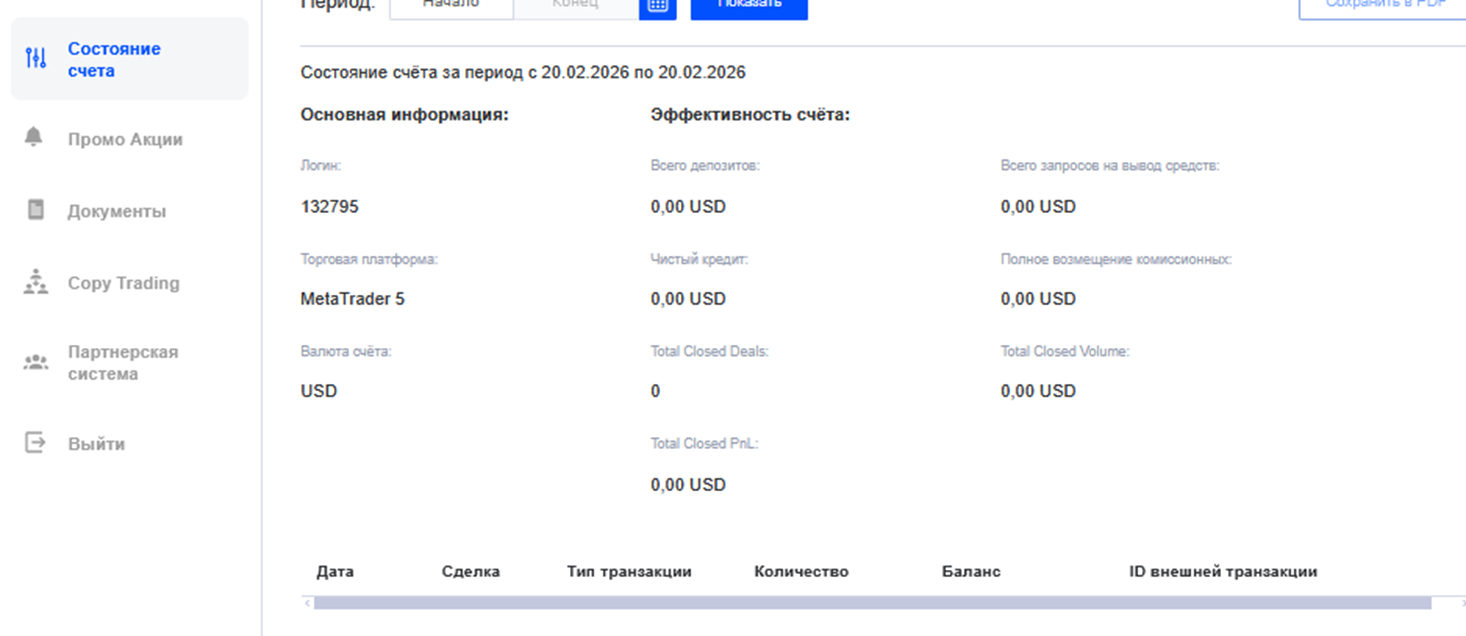Focus the Начало date field
Viewport: 1466px width, 636px height.
[451, 6]
